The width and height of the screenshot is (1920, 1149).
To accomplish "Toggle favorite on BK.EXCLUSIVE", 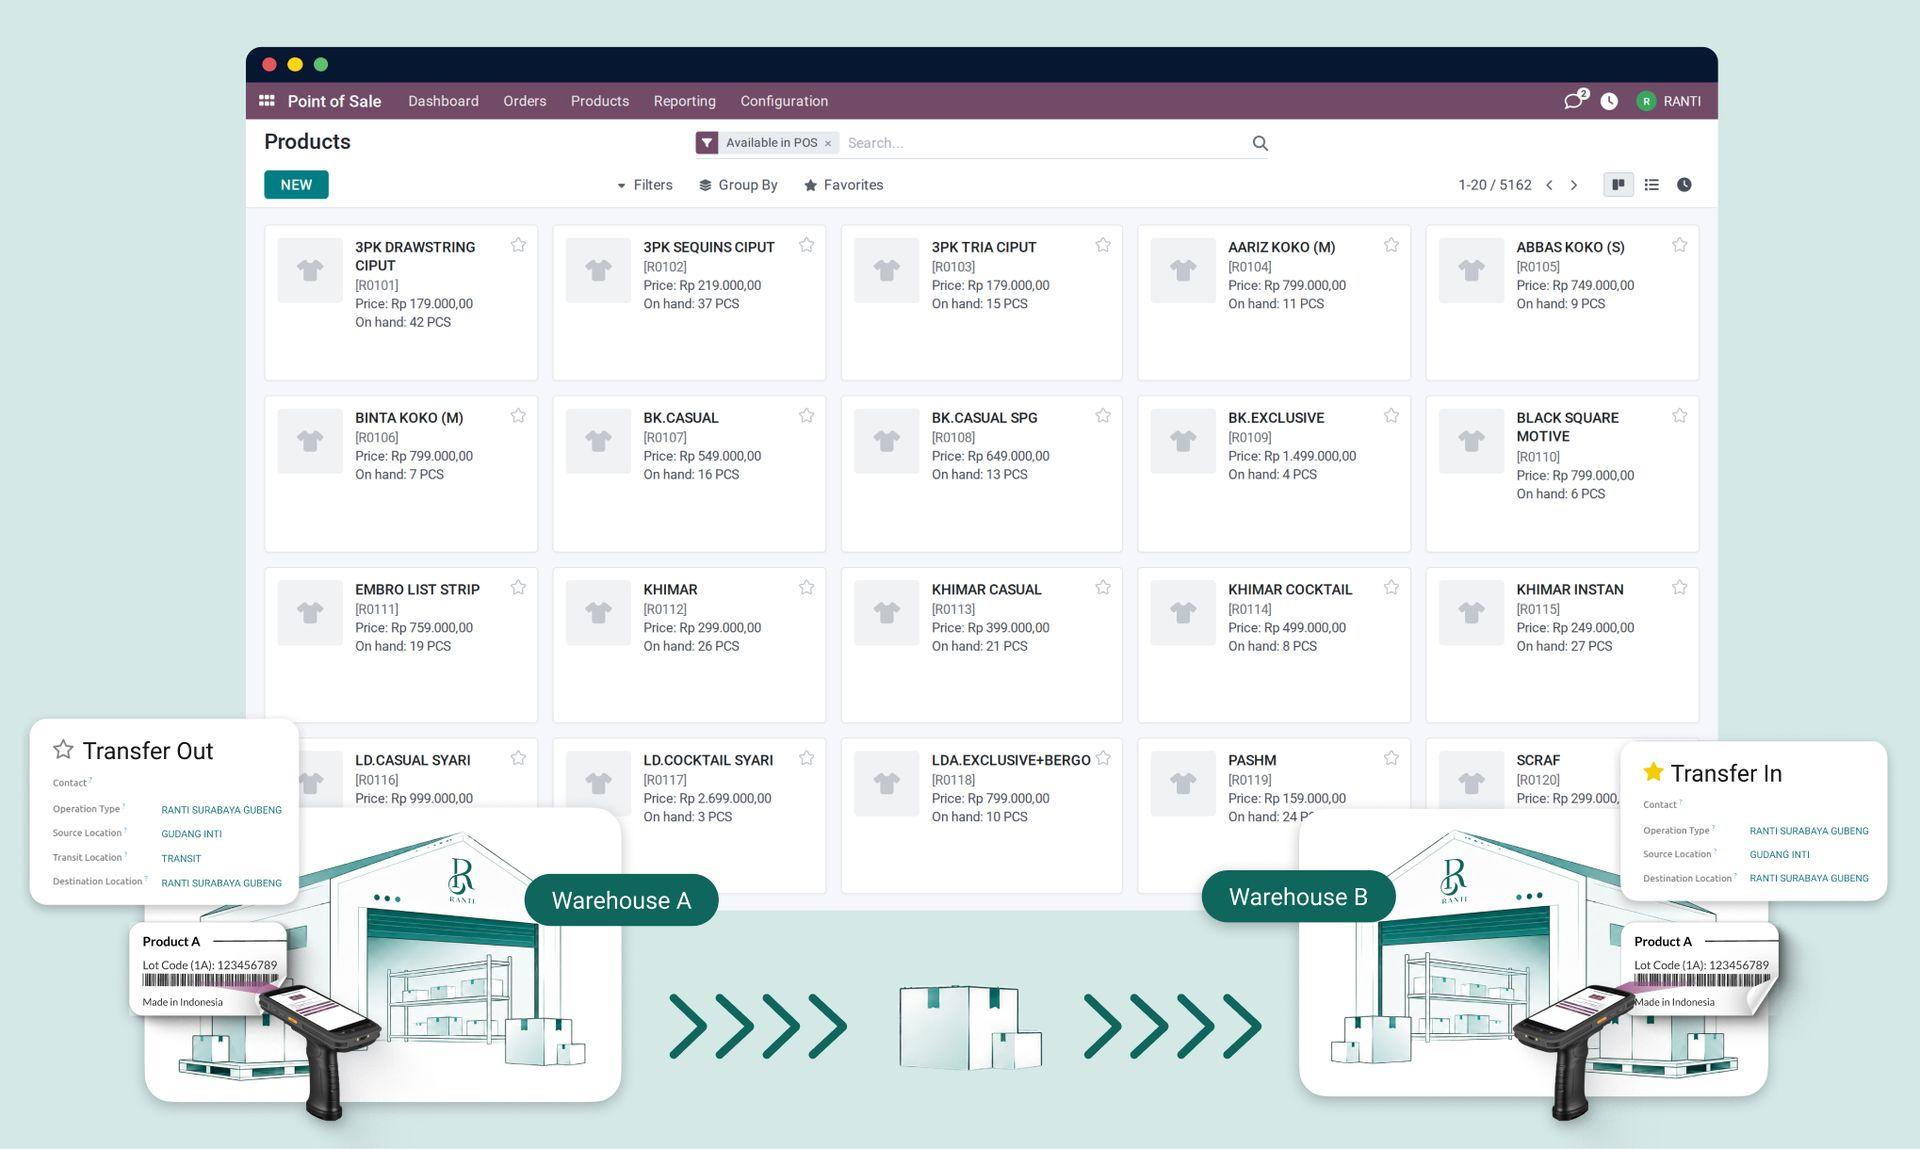I will 1391,416.
